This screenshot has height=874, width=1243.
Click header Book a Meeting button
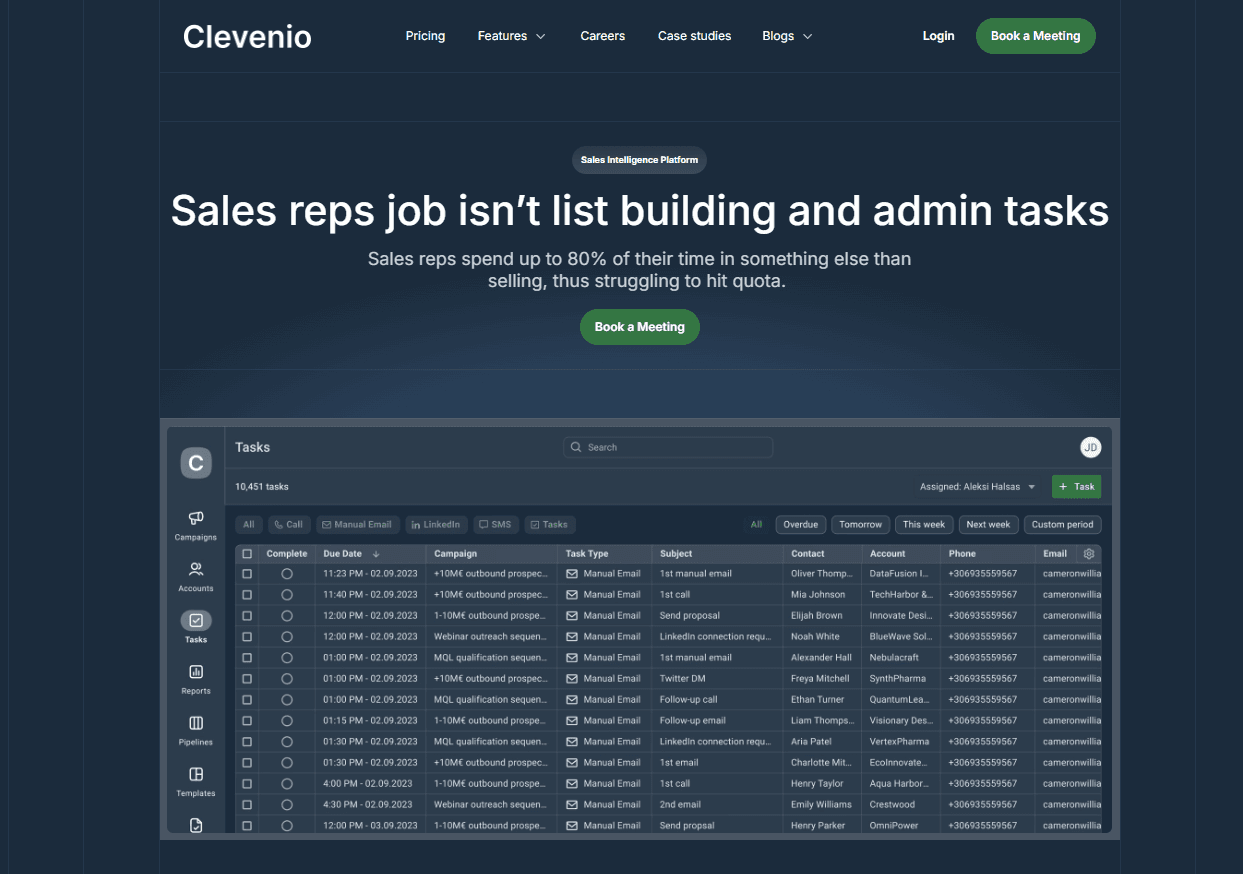1035,36
